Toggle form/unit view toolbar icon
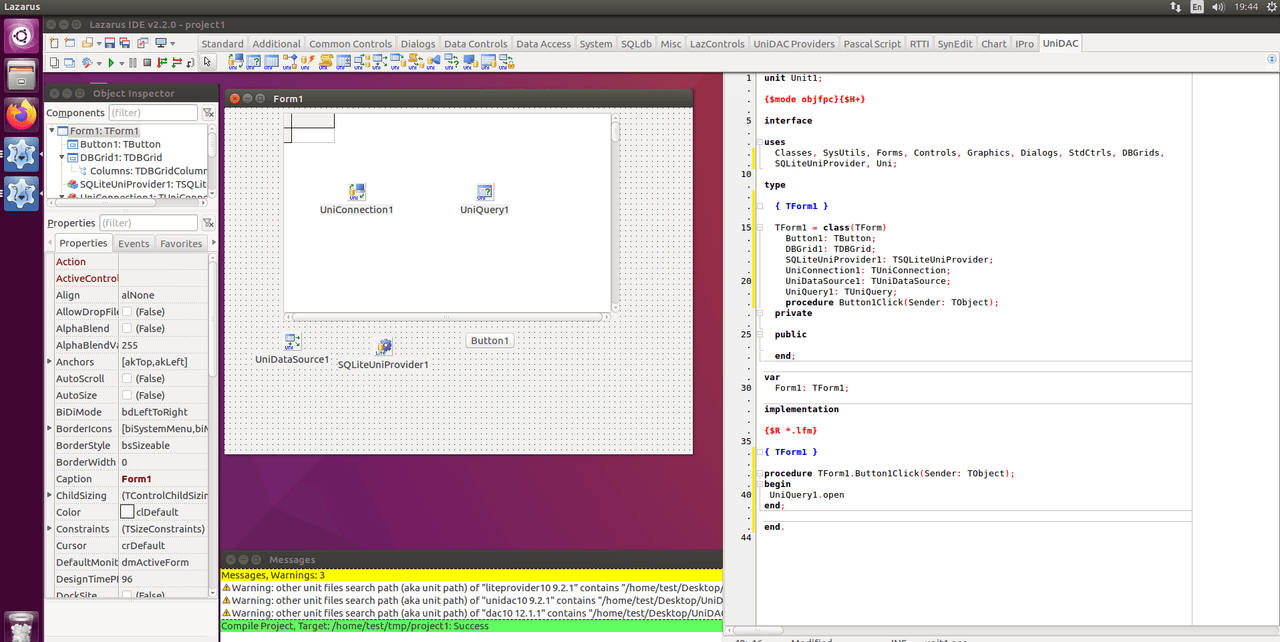1280x642 pixels. point(143,43)
